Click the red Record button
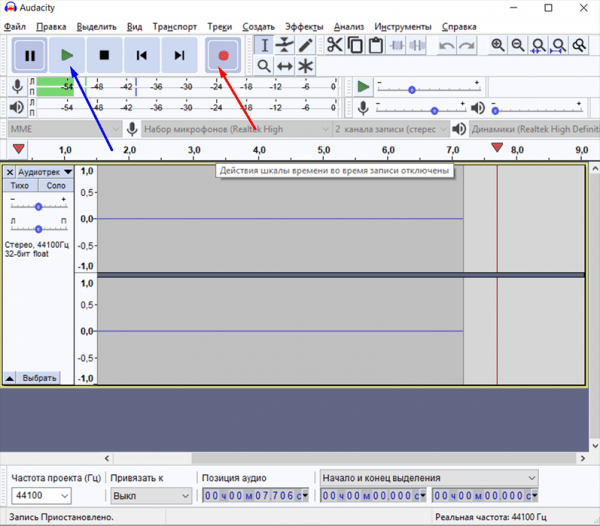This screenshot has height=526, width=600. 223,55
